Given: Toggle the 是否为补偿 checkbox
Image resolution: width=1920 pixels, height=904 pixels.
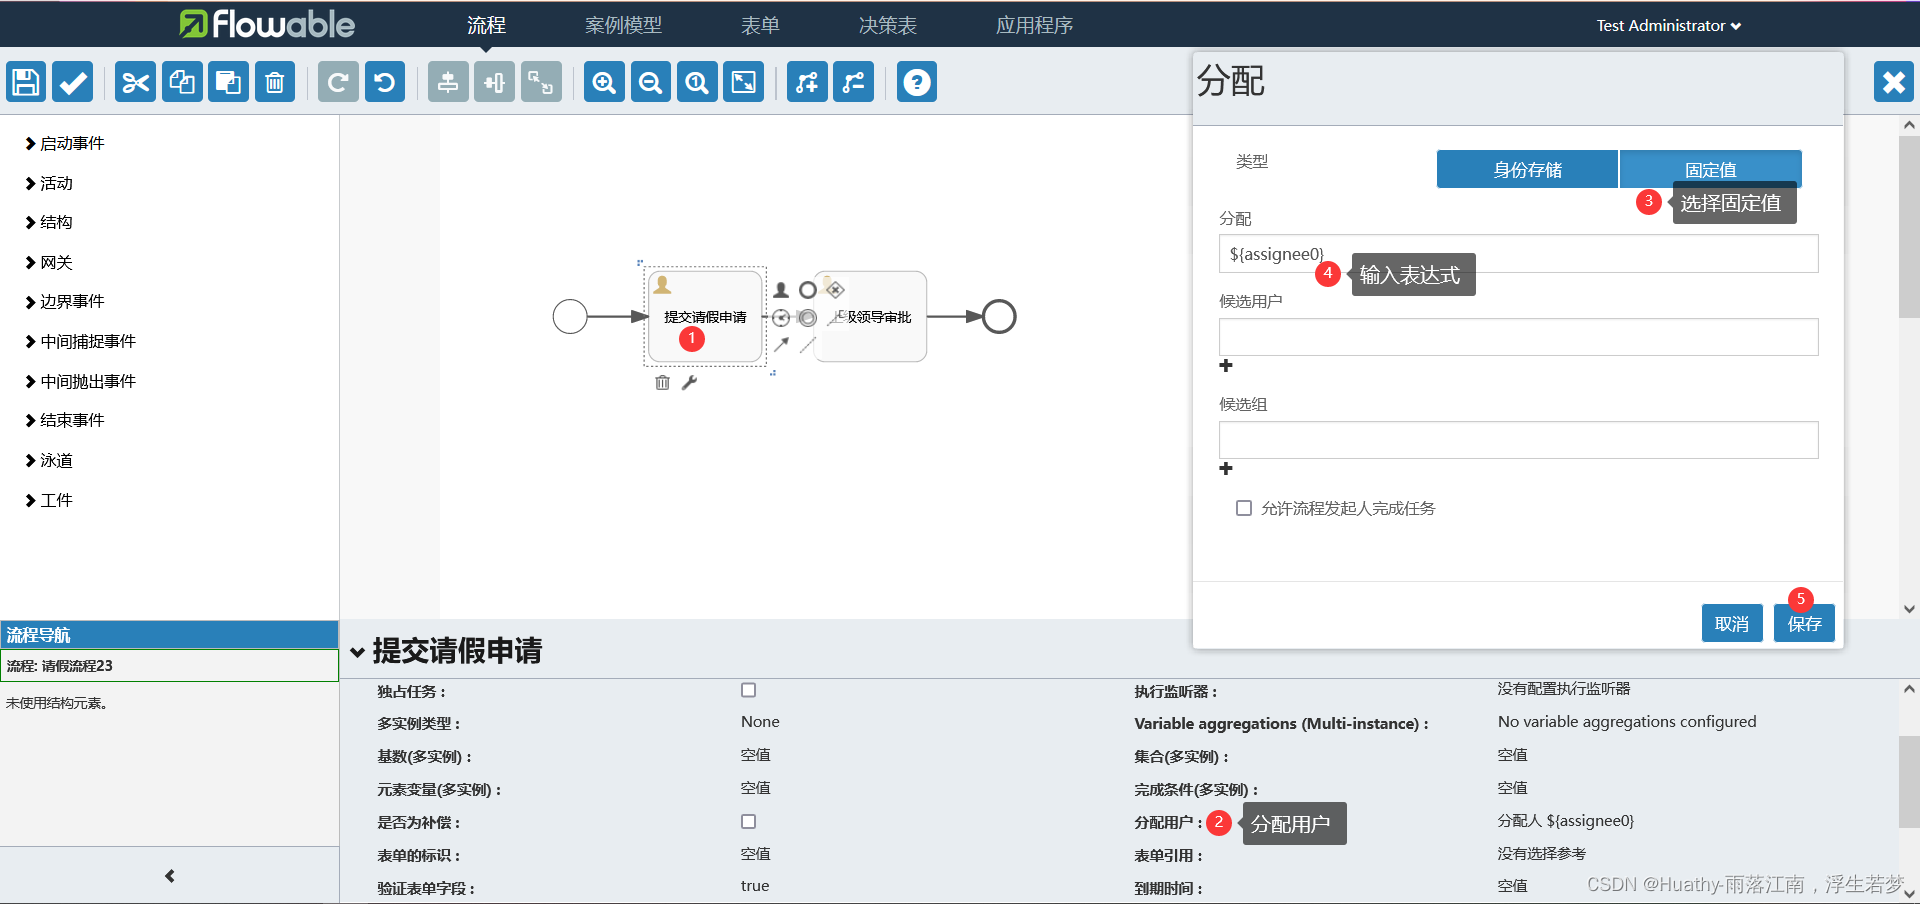Looking at the screenshot, I should 748,821.
